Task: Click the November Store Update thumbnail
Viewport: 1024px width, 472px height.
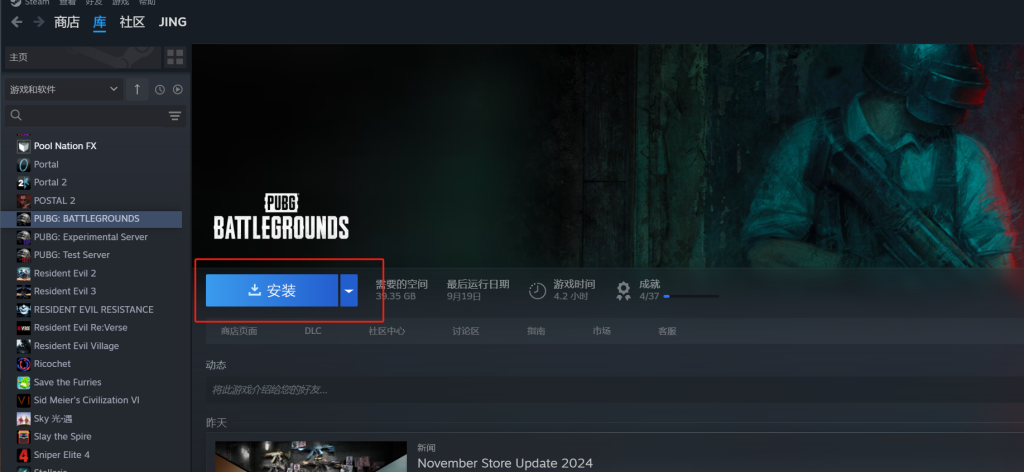Action: pyautogui.click(x=312, y=456)
